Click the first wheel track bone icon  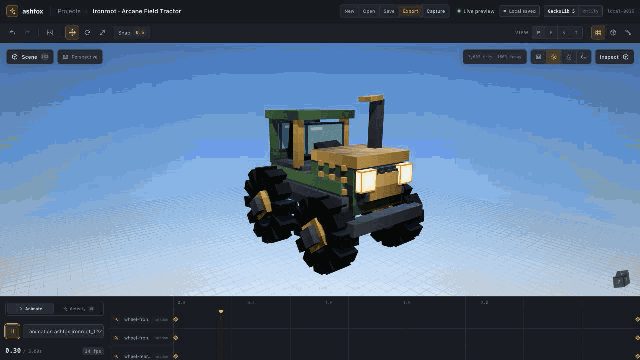pyautogui.click(x=116, y=319)
